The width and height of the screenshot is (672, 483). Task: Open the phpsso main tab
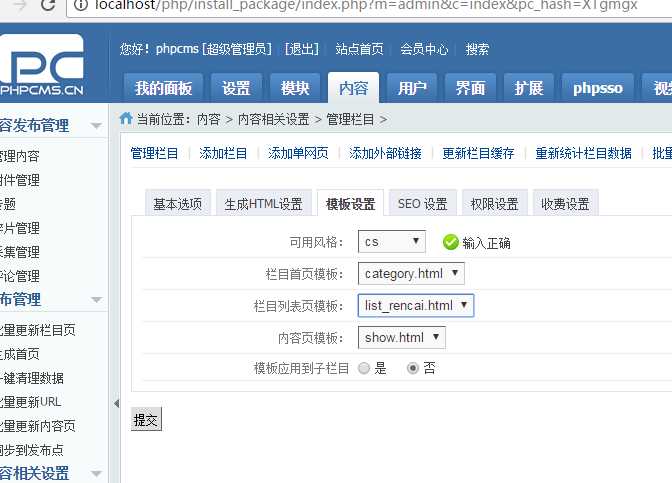point(598,88)
